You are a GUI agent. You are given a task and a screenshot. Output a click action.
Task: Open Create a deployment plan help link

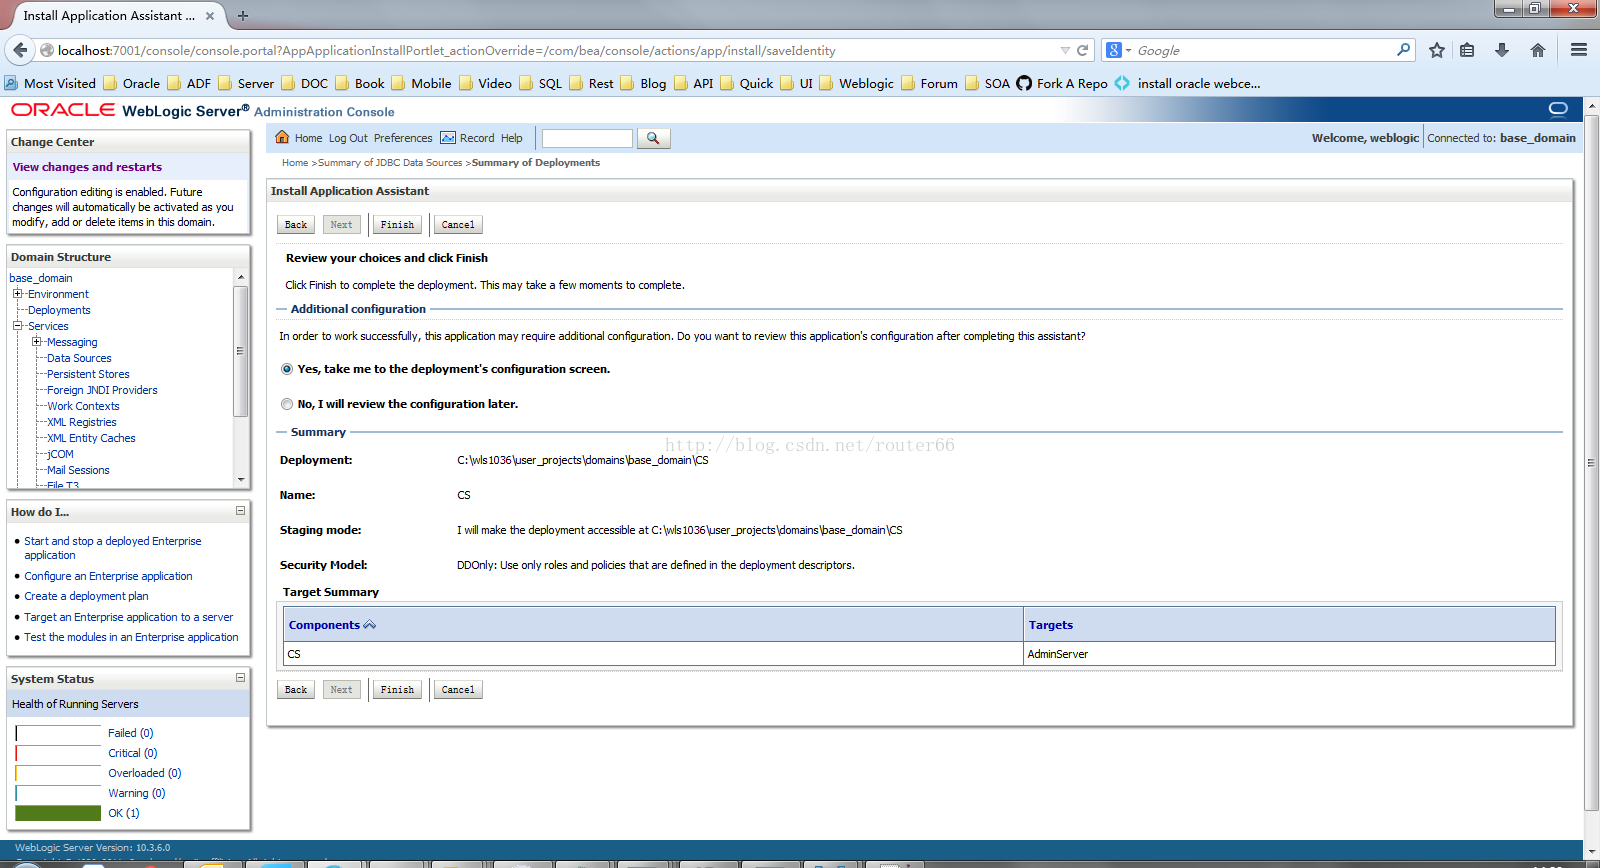pos(86,596)
